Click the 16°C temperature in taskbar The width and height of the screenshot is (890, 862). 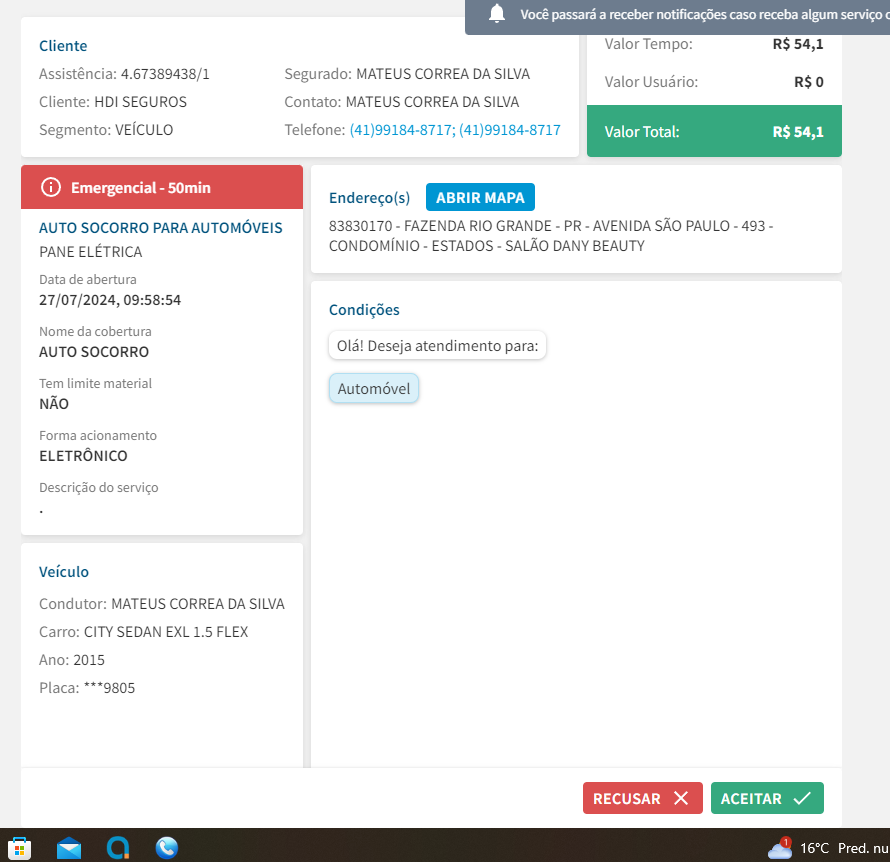point(815,848)
